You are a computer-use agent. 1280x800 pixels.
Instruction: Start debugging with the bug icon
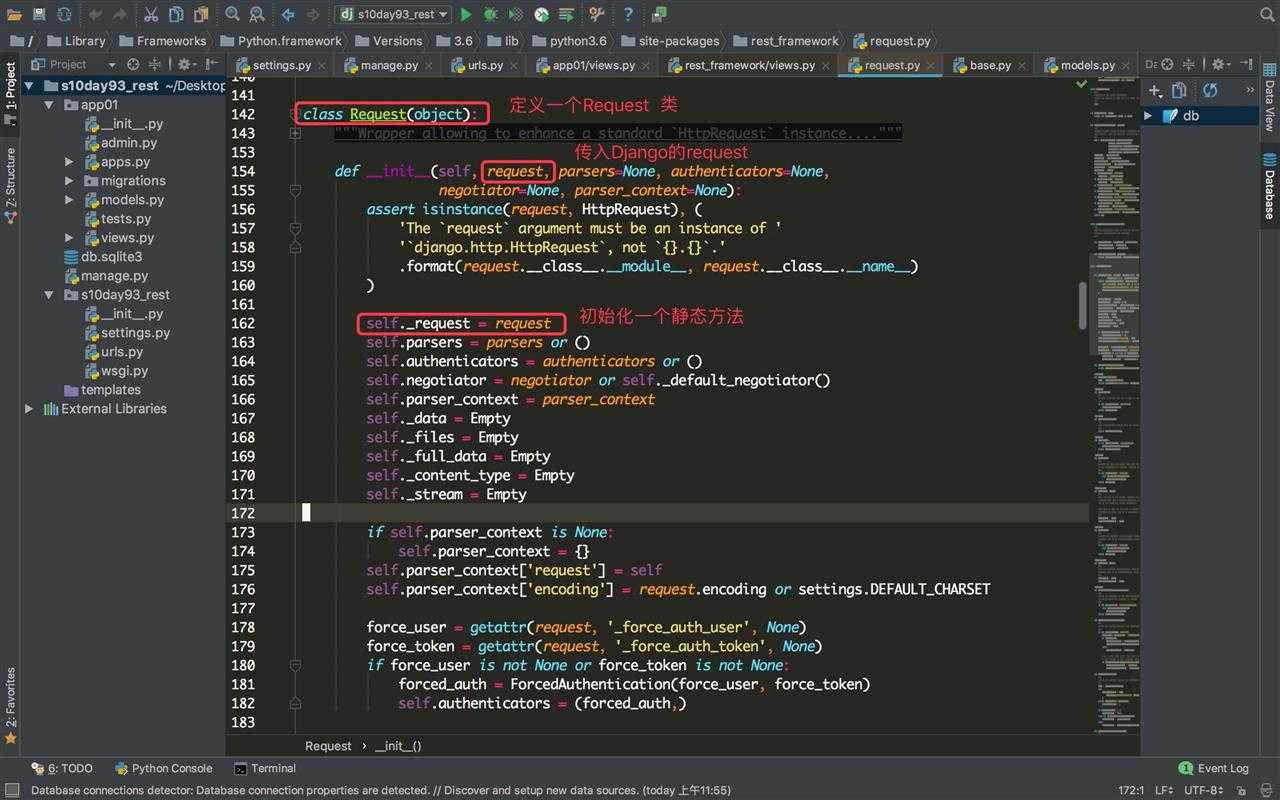coord(491,14)
